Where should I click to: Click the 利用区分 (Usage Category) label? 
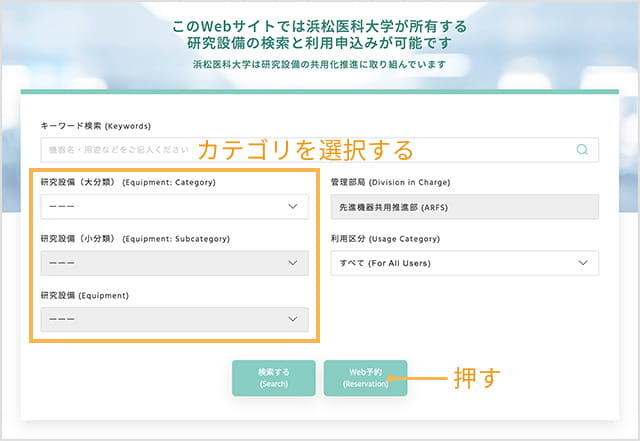[x=385, y=239]
